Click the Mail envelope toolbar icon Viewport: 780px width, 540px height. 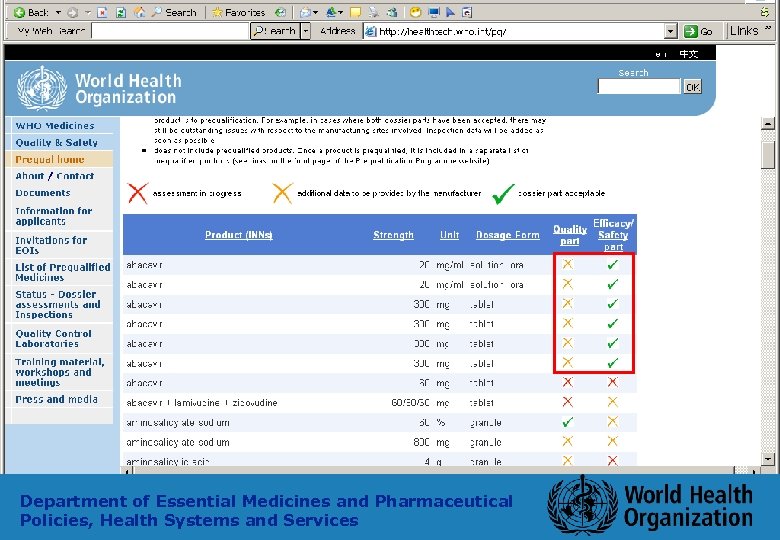[x=305, y=12]
